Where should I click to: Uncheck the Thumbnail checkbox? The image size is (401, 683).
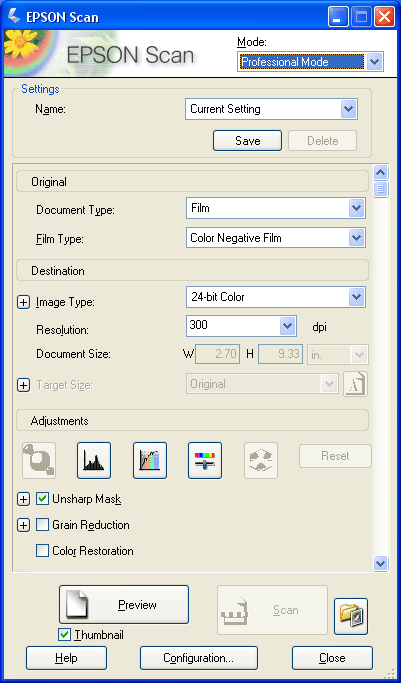[x=64, y=635]
